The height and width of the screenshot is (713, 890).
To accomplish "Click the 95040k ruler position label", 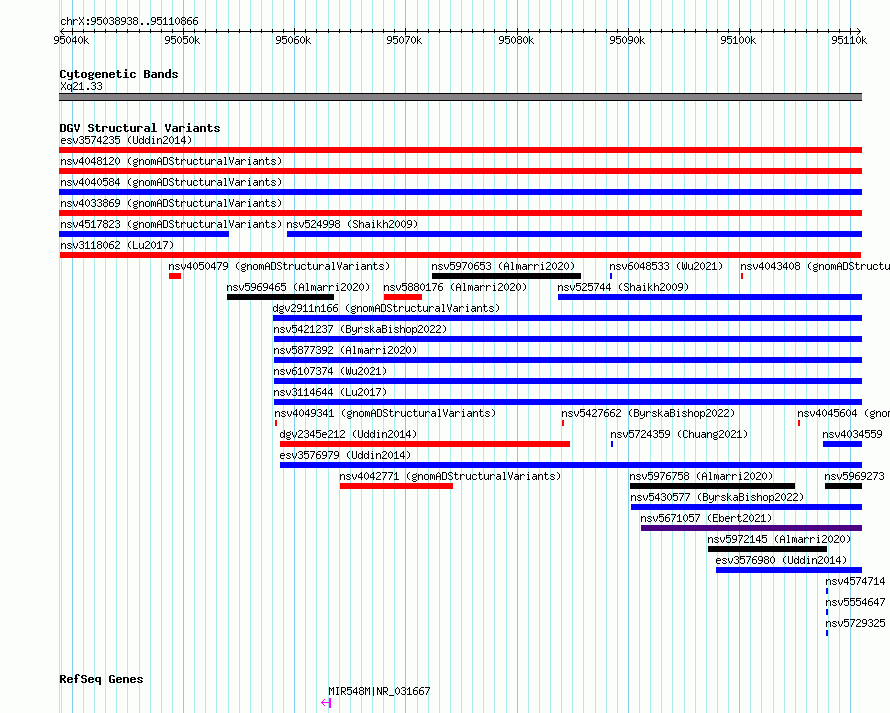I will pos(71,40).
